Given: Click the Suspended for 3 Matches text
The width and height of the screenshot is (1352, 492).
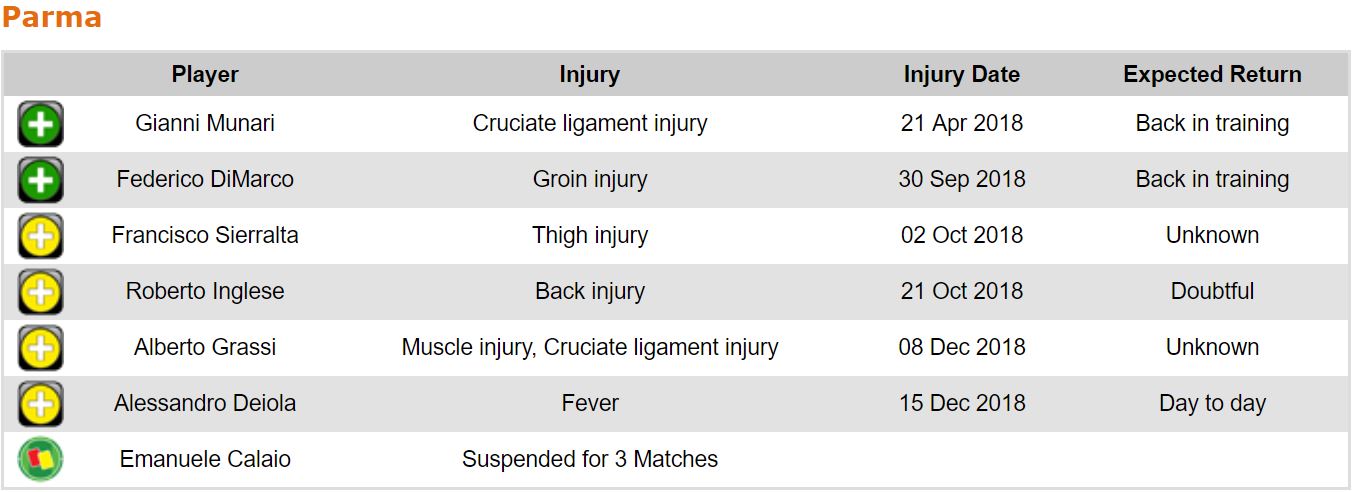Looking at the screenshot, I should pos(589,460).
